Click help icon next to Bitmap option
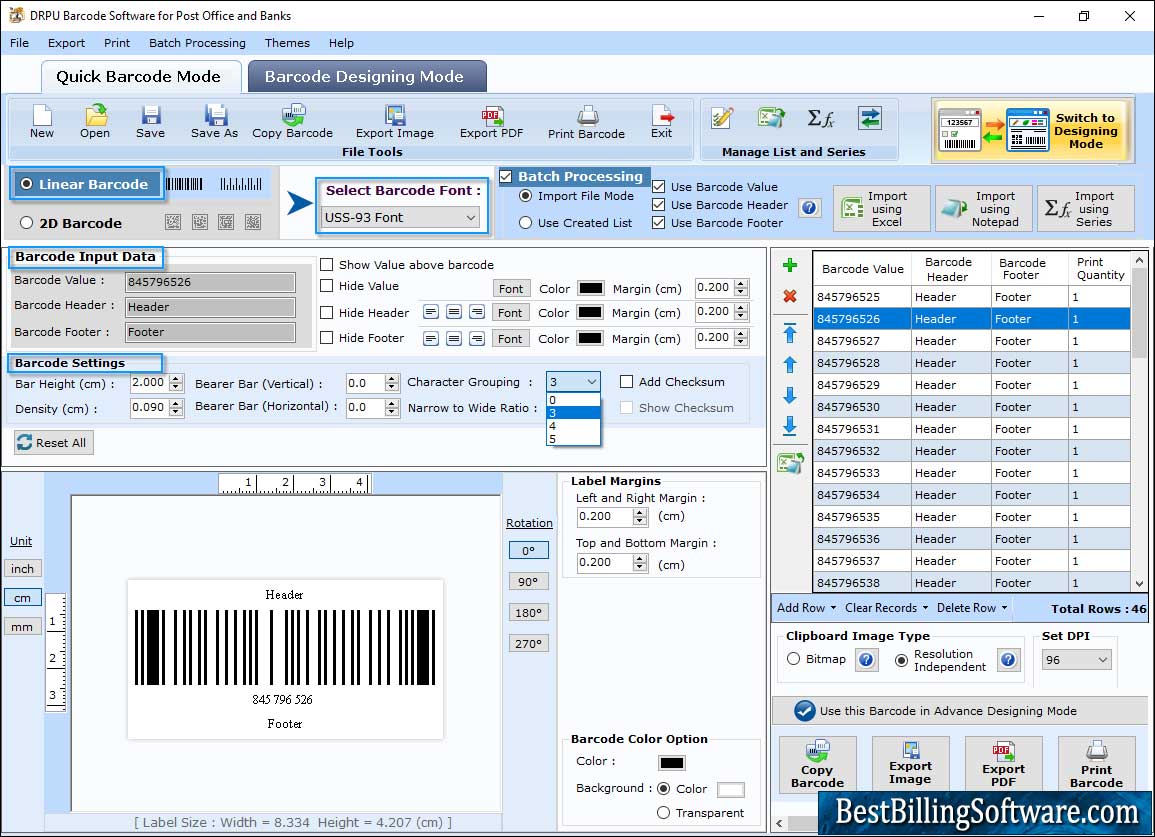Image resolution: width=1155 pixels, height=837 pixels. [866, 659]
